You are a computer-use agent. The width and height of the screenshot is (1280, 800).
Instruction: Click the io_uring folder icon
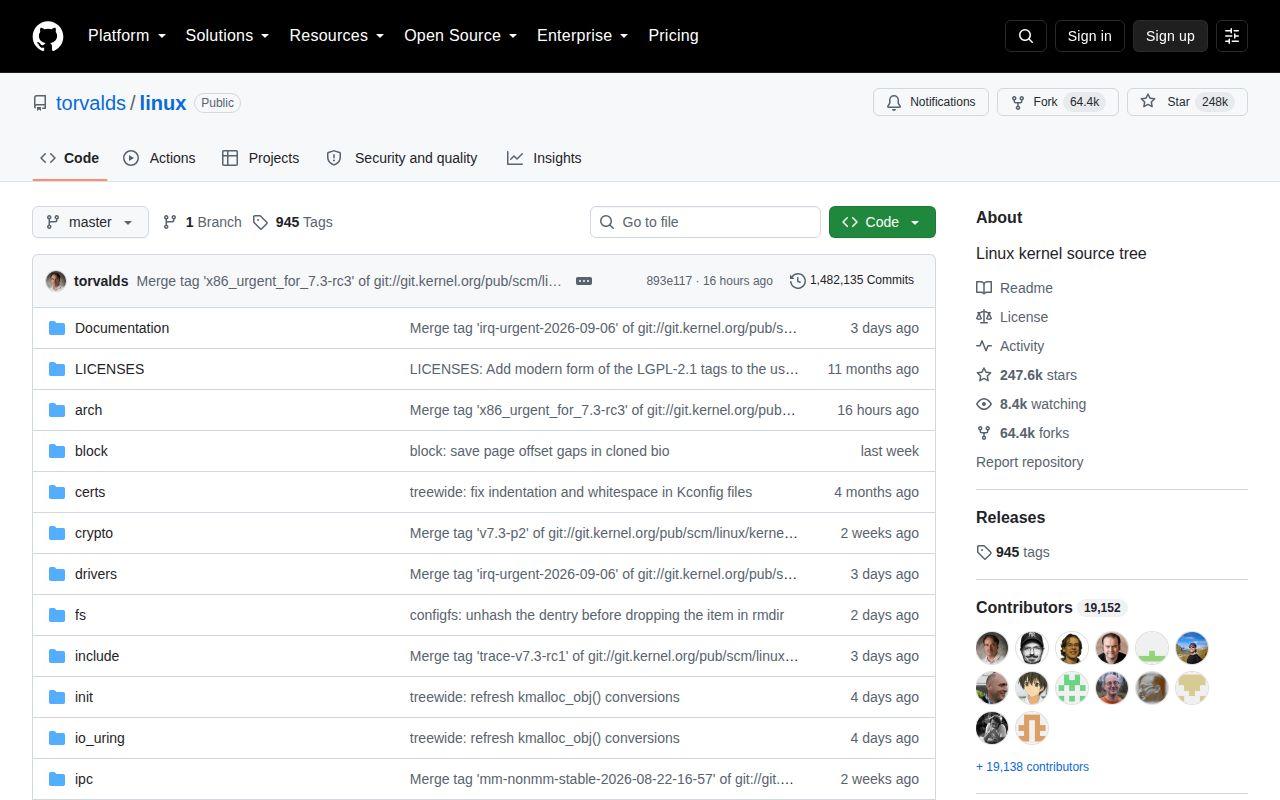tap(57, 738)
